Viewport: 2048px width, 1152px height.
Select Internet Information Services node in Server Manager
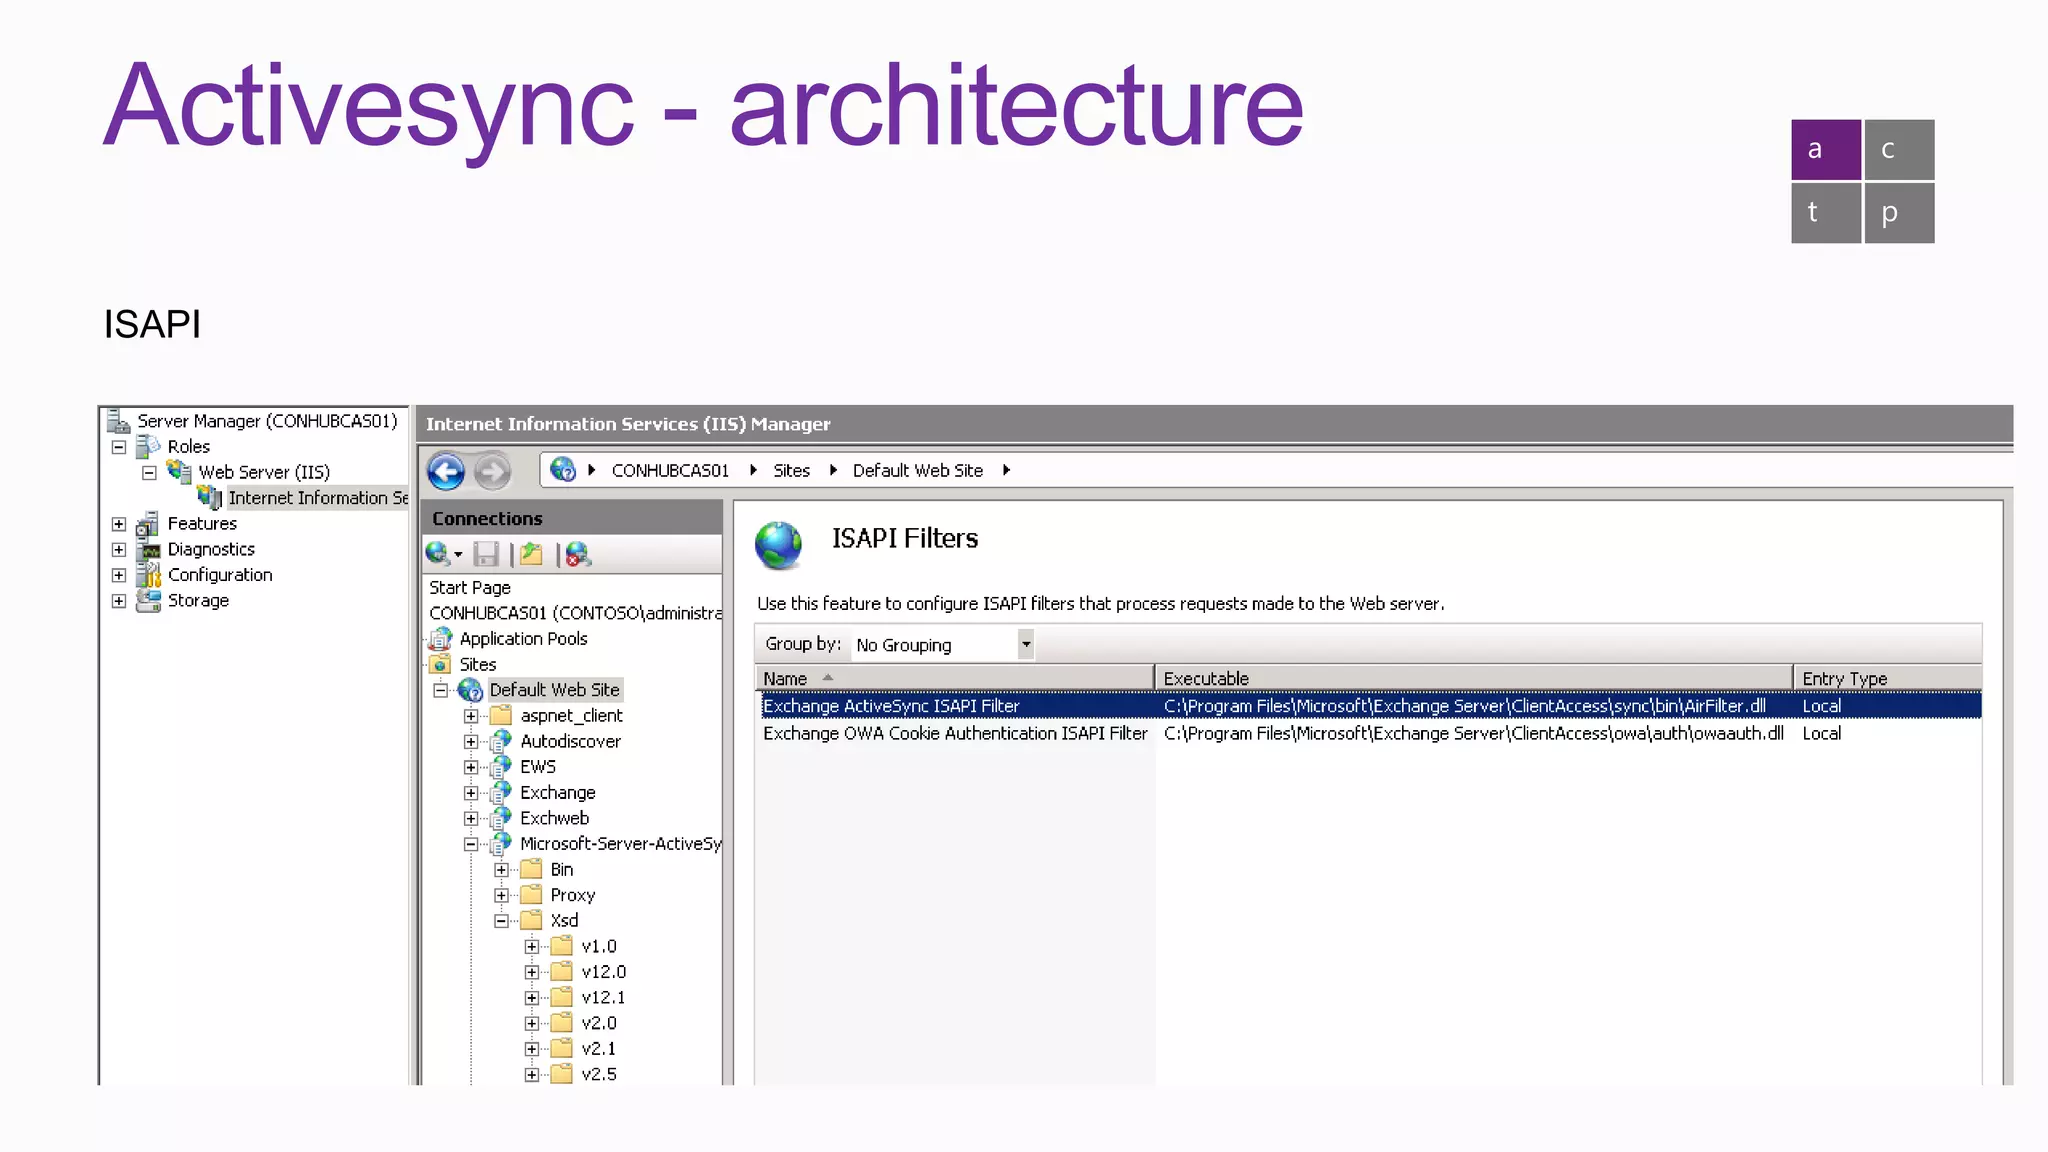pyautogui.click(x=317, y=498)
